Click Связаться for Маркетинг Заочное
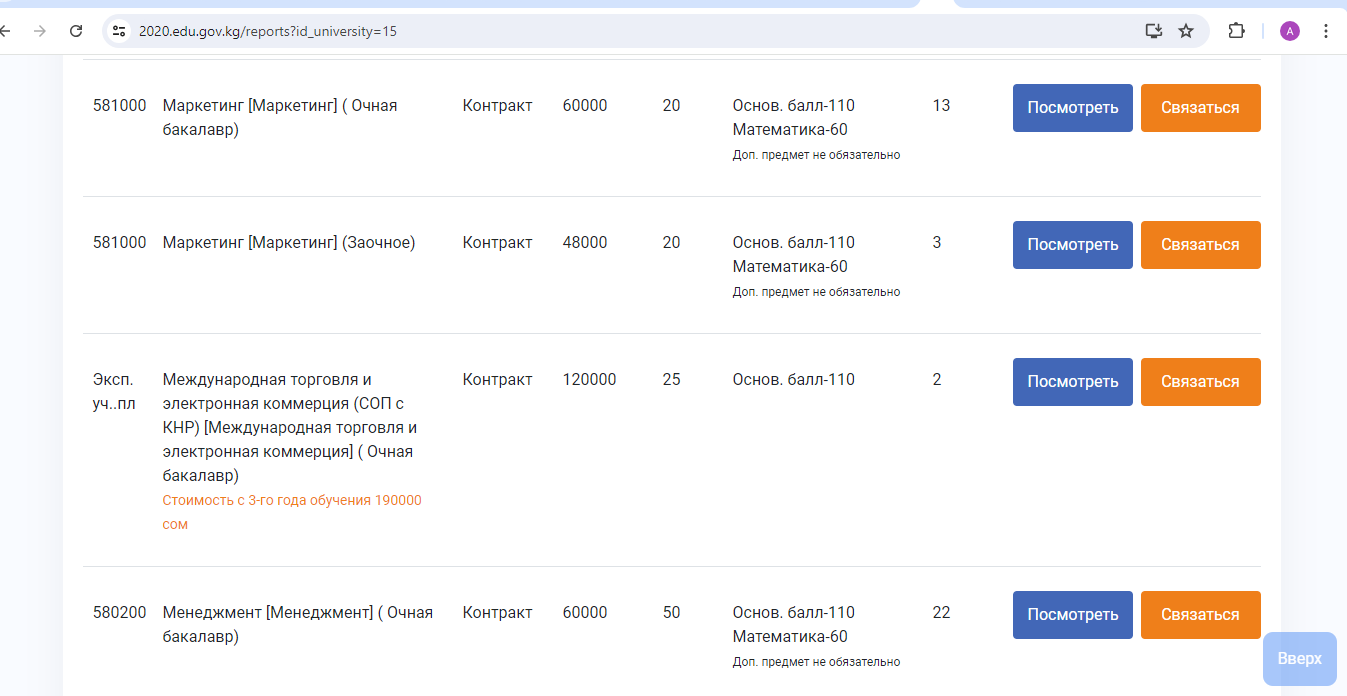Screen dimensions: 1347x696 [x=1200, y=245]
